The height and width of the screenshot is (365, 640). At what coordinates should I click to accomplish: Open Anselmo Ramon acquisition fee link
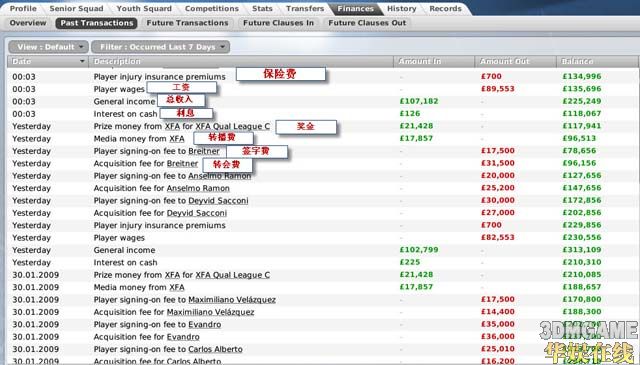(x=198, y=188)
